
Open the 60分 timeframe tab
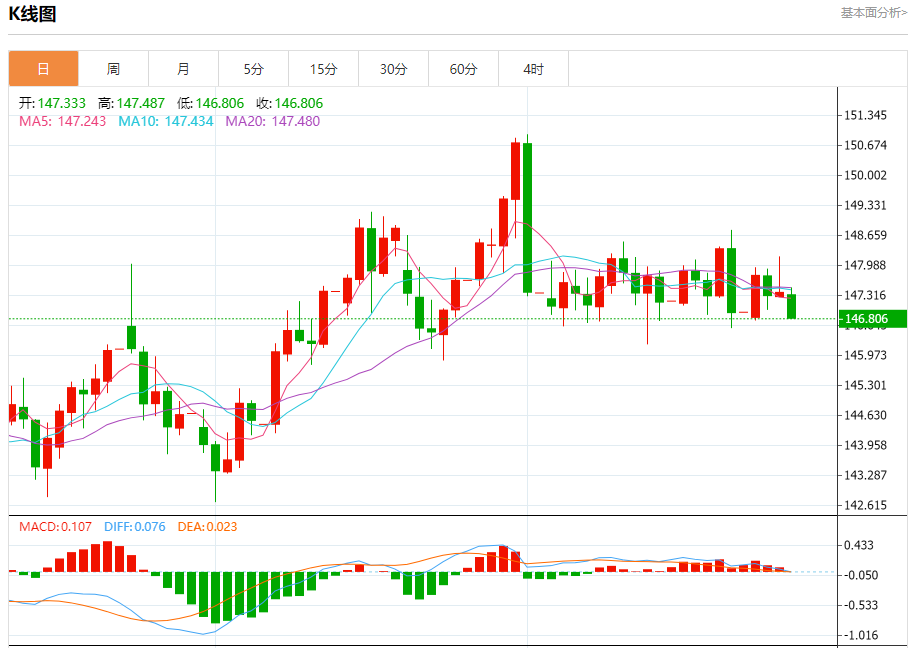pos(464,69)
